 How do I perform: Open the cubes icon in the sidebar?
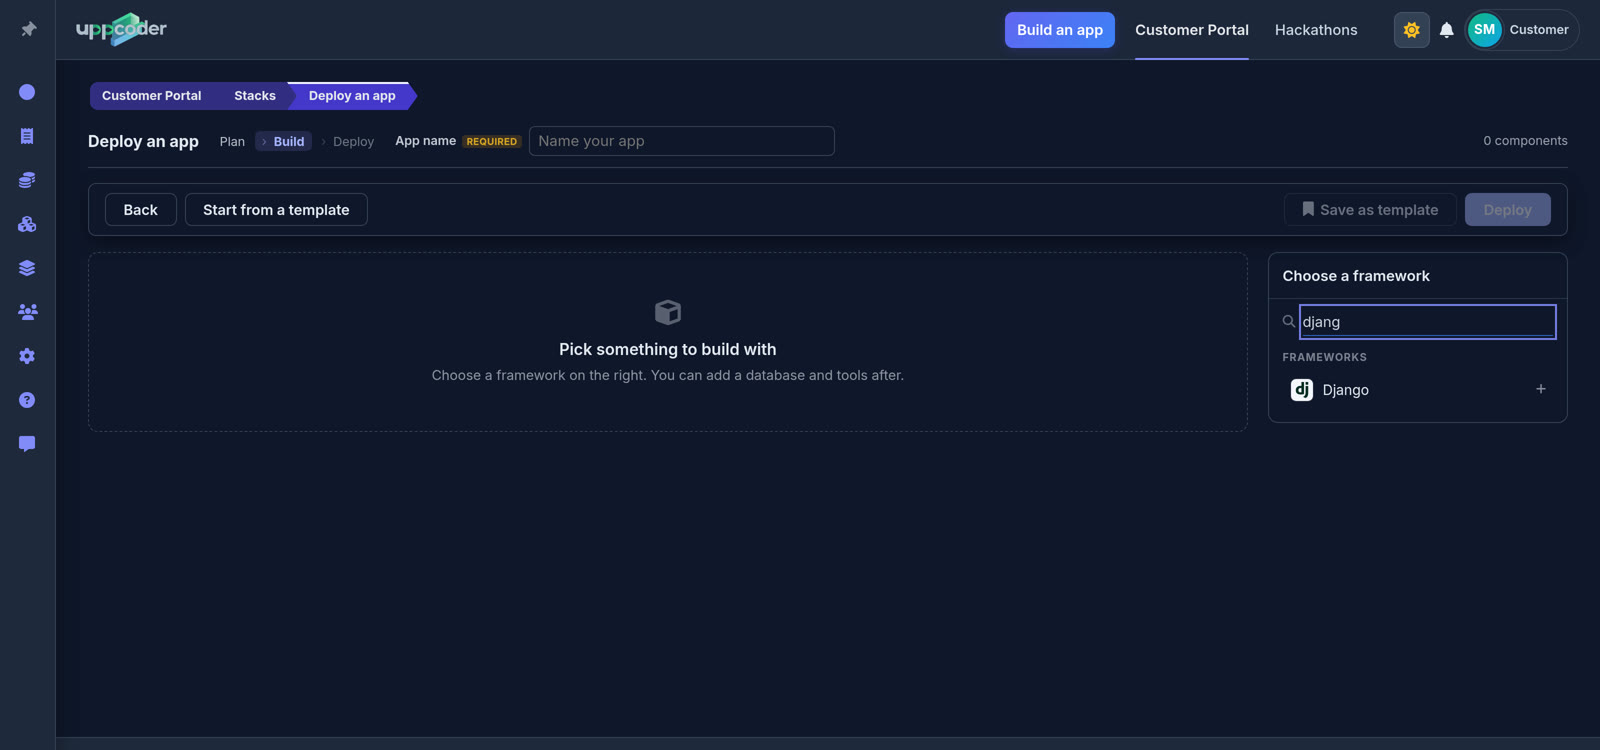27,224
